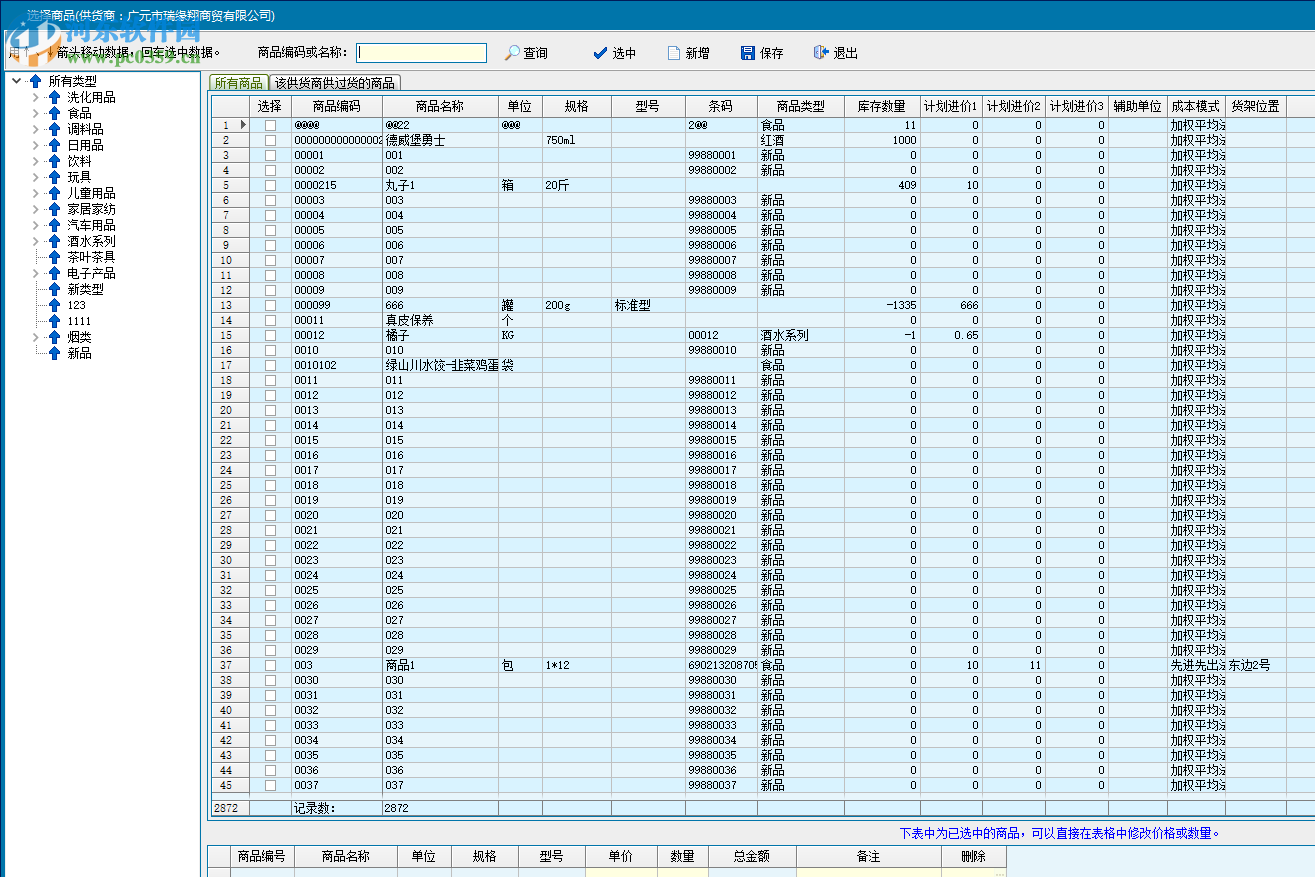
Task: Click the blue arrow icon beside 123 category
Action: pyautogui.click(x=54, y=305)
